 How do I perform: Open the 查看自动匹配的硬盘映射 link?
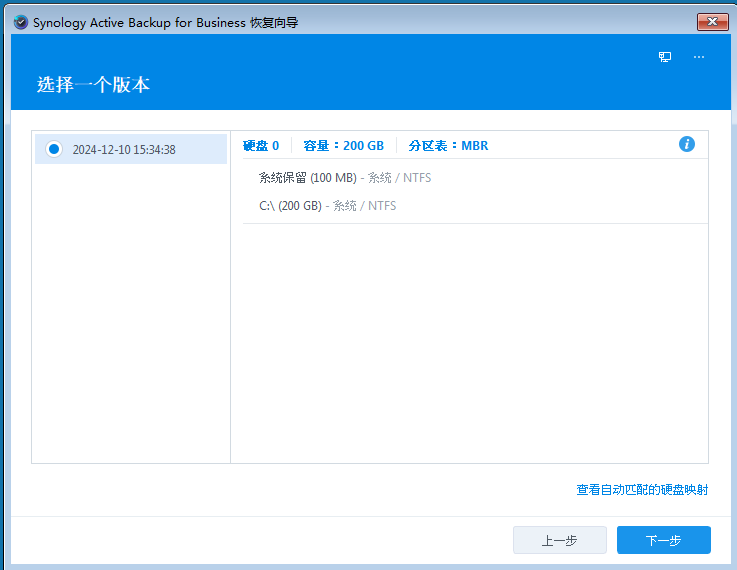pos(642,490)
